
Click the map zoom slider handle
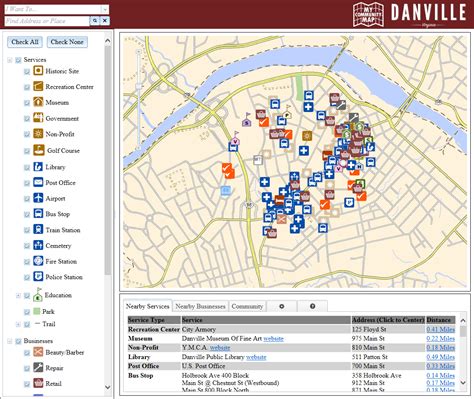coord(139,87)
